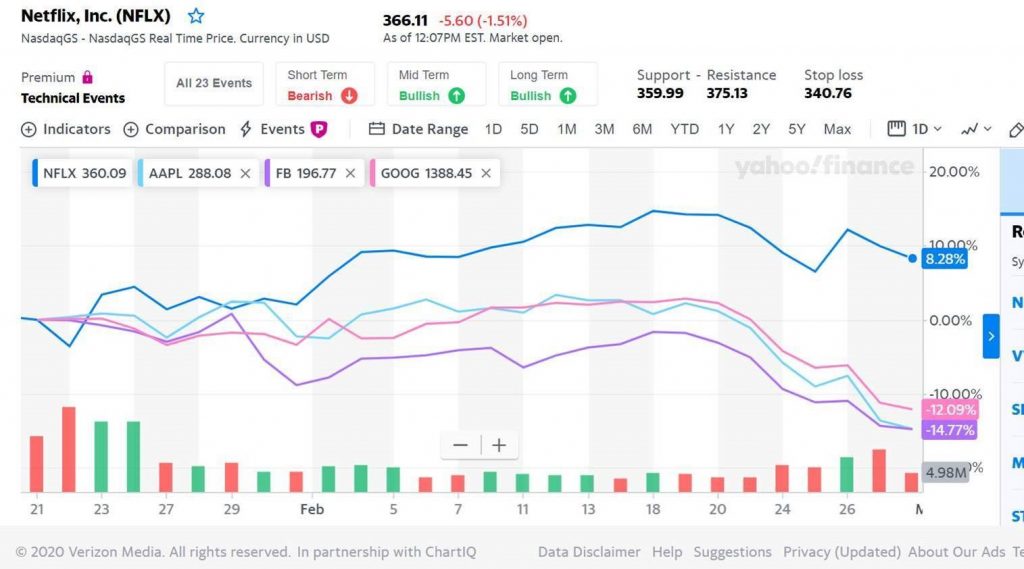1024x569 pixels.
Task: Open the Date Range picker
Action: (419, 129)
